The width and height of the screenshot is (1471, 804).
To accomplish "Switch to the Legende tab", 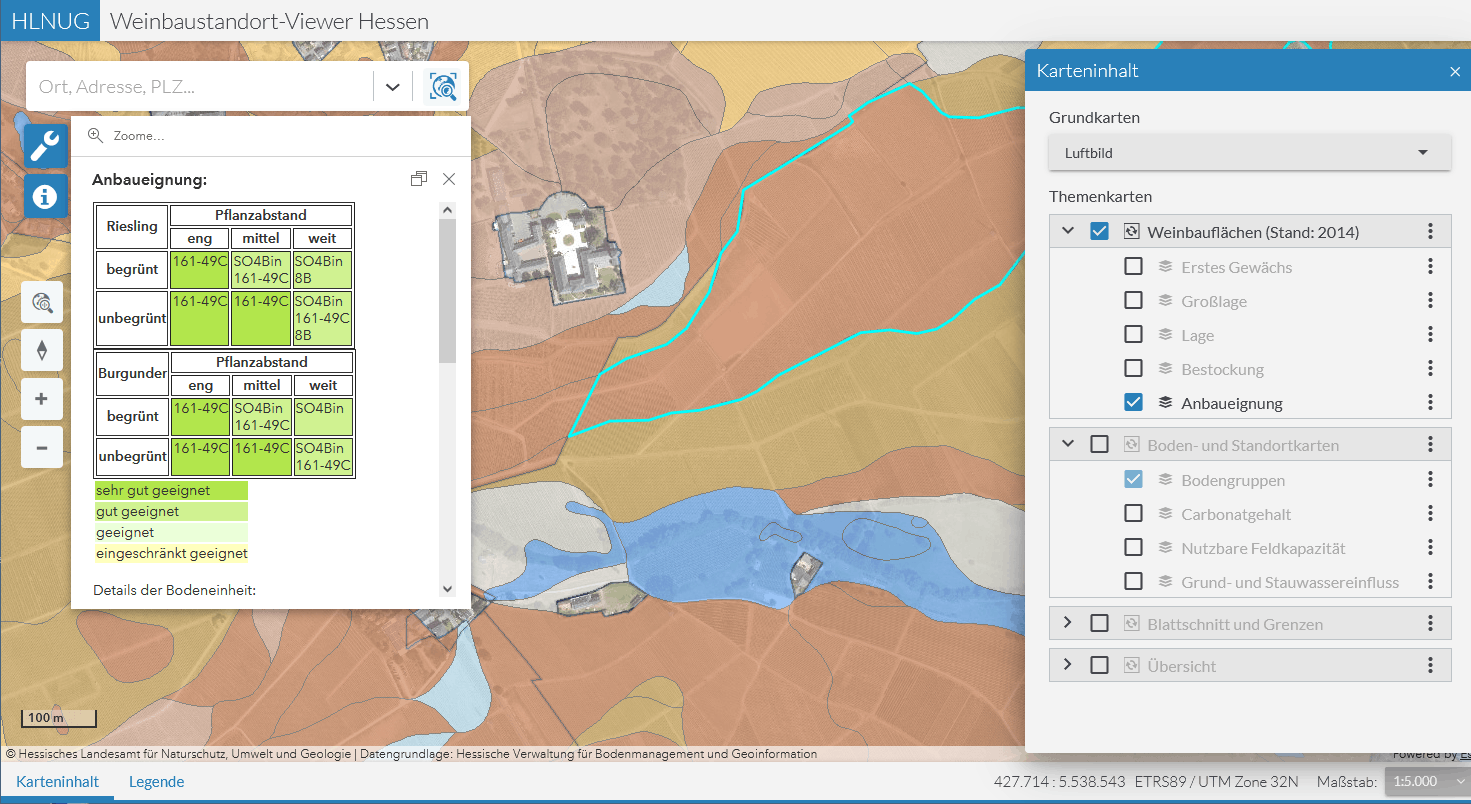I will pos(156,782).
